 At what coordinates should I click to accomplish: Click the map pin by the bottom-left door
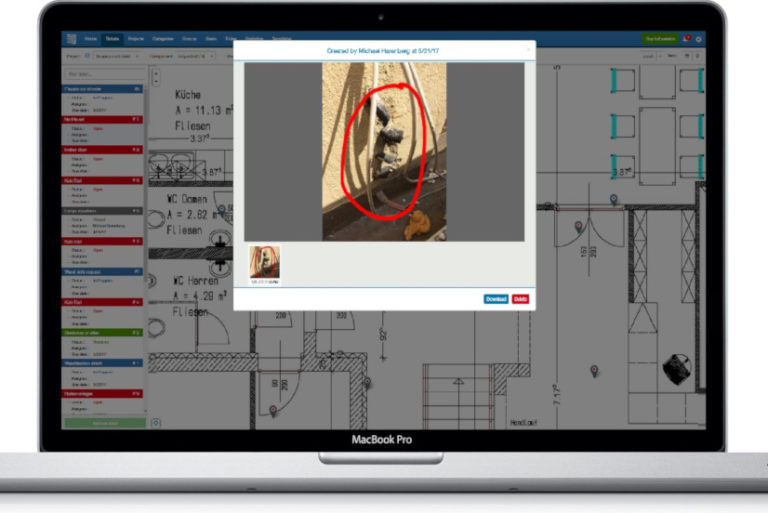(x=273, y=411)
